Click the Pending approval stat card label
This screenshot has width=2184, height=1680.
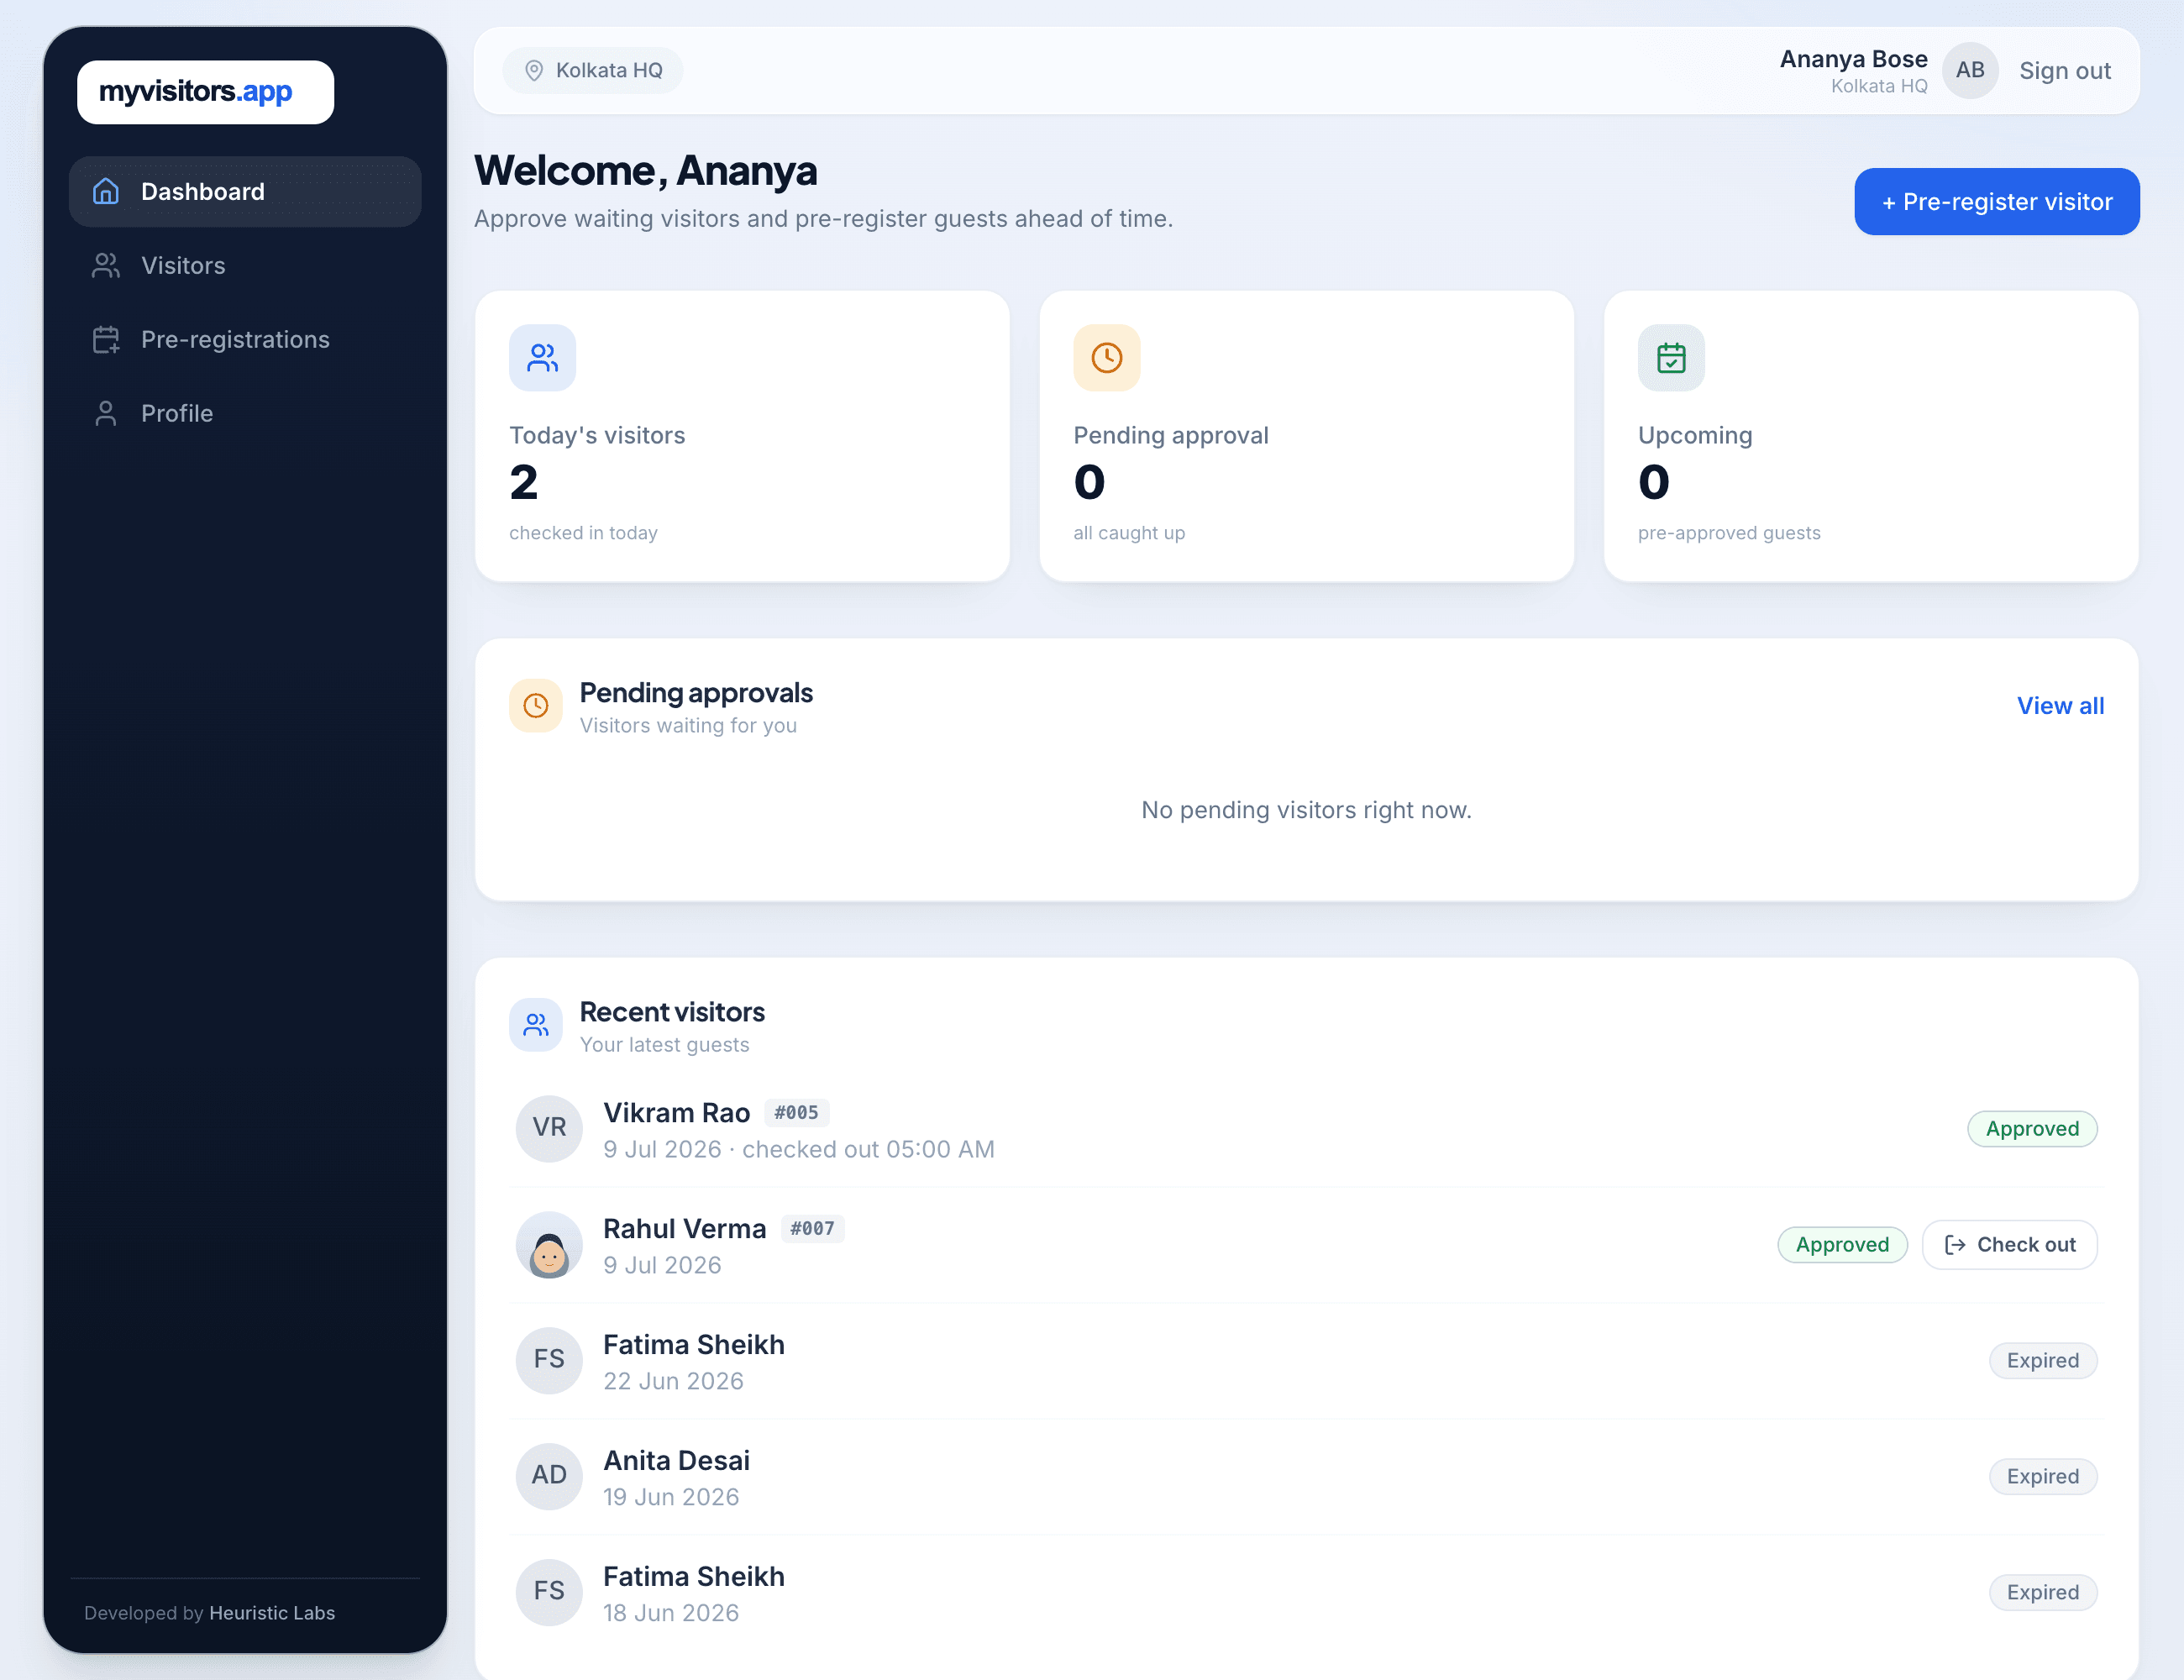pyautogui.click(x=1170, y=435)
